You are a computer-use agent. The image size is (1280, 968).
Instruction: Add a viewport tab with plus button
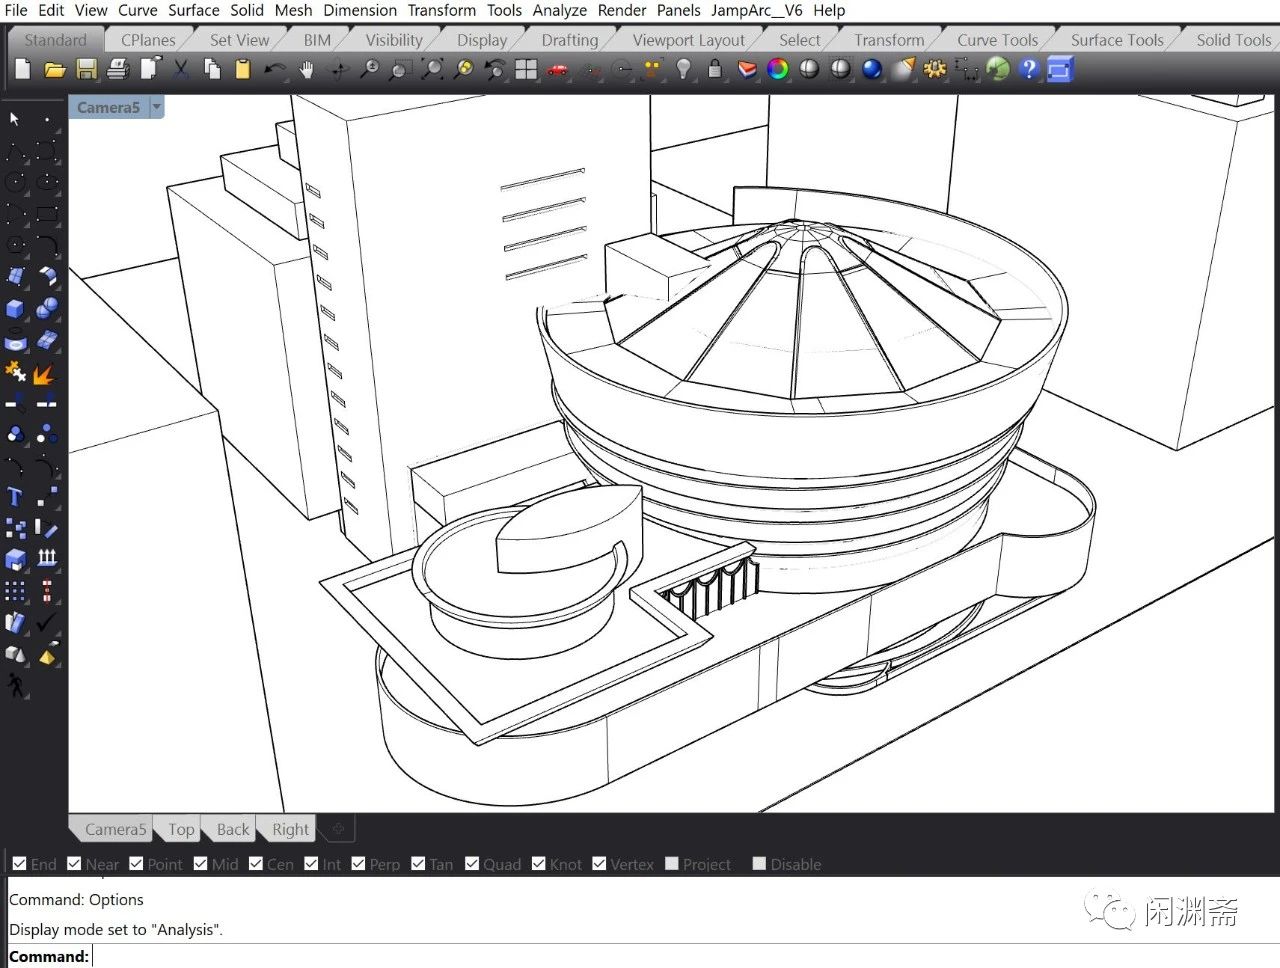[338, 829]
